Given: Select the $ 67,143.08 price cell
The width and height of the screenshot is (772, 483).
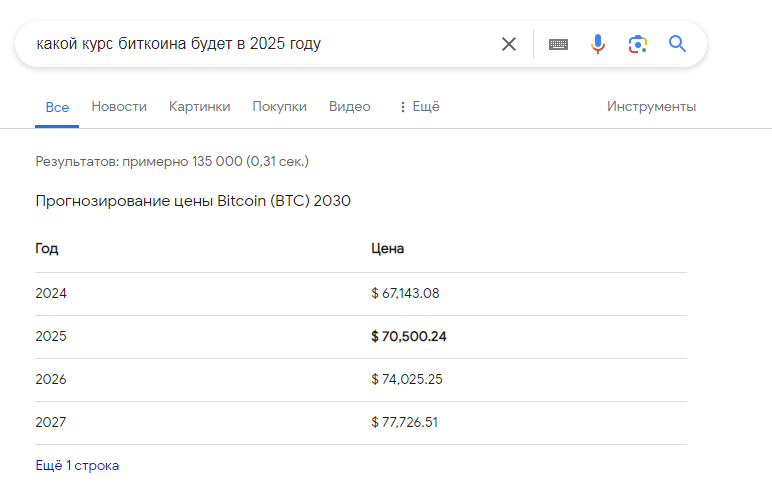Looking at the screenshot, I should click(405, 293).
